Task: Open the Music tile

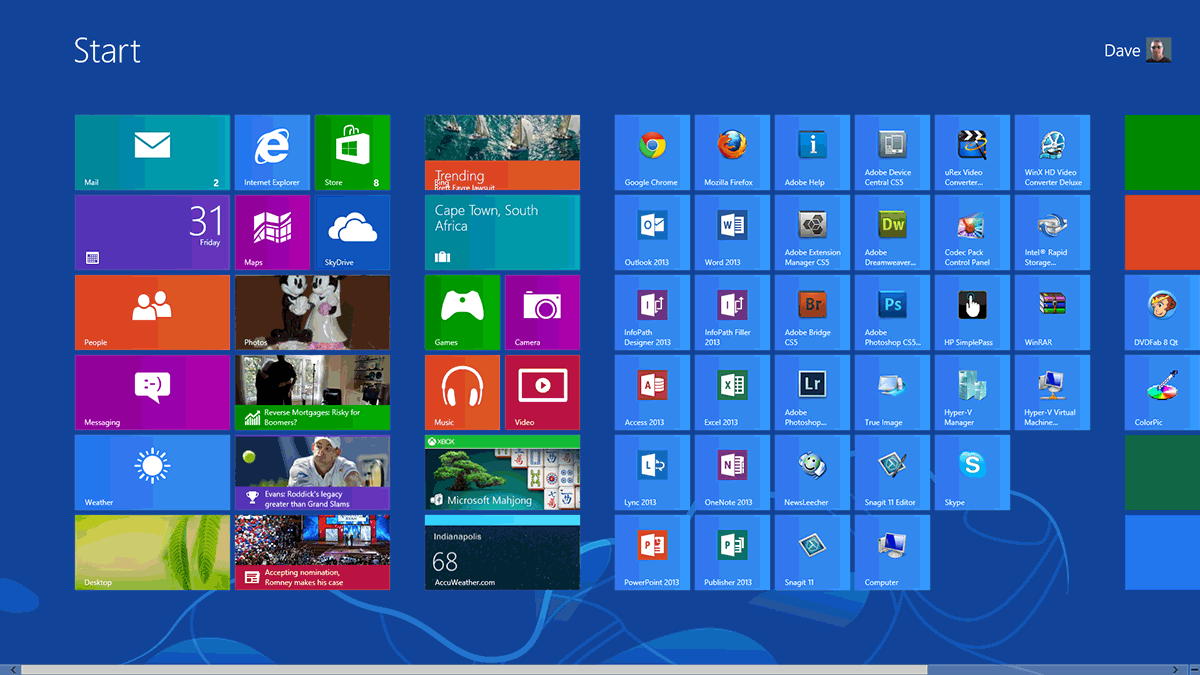Action: tap(462, 392)
